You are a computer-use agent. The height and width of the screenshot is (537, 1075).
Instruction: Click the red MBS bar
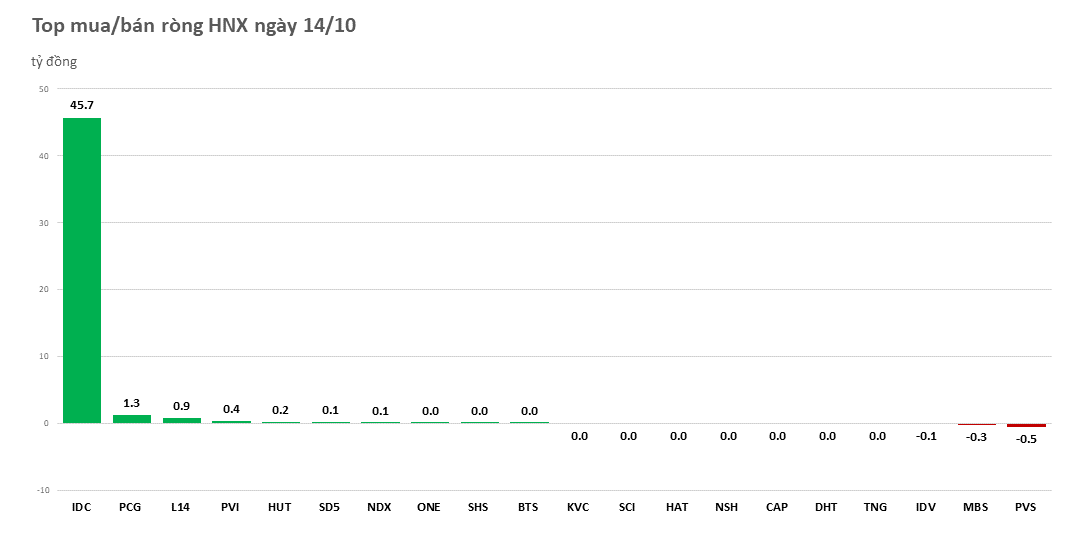[976, 424]
